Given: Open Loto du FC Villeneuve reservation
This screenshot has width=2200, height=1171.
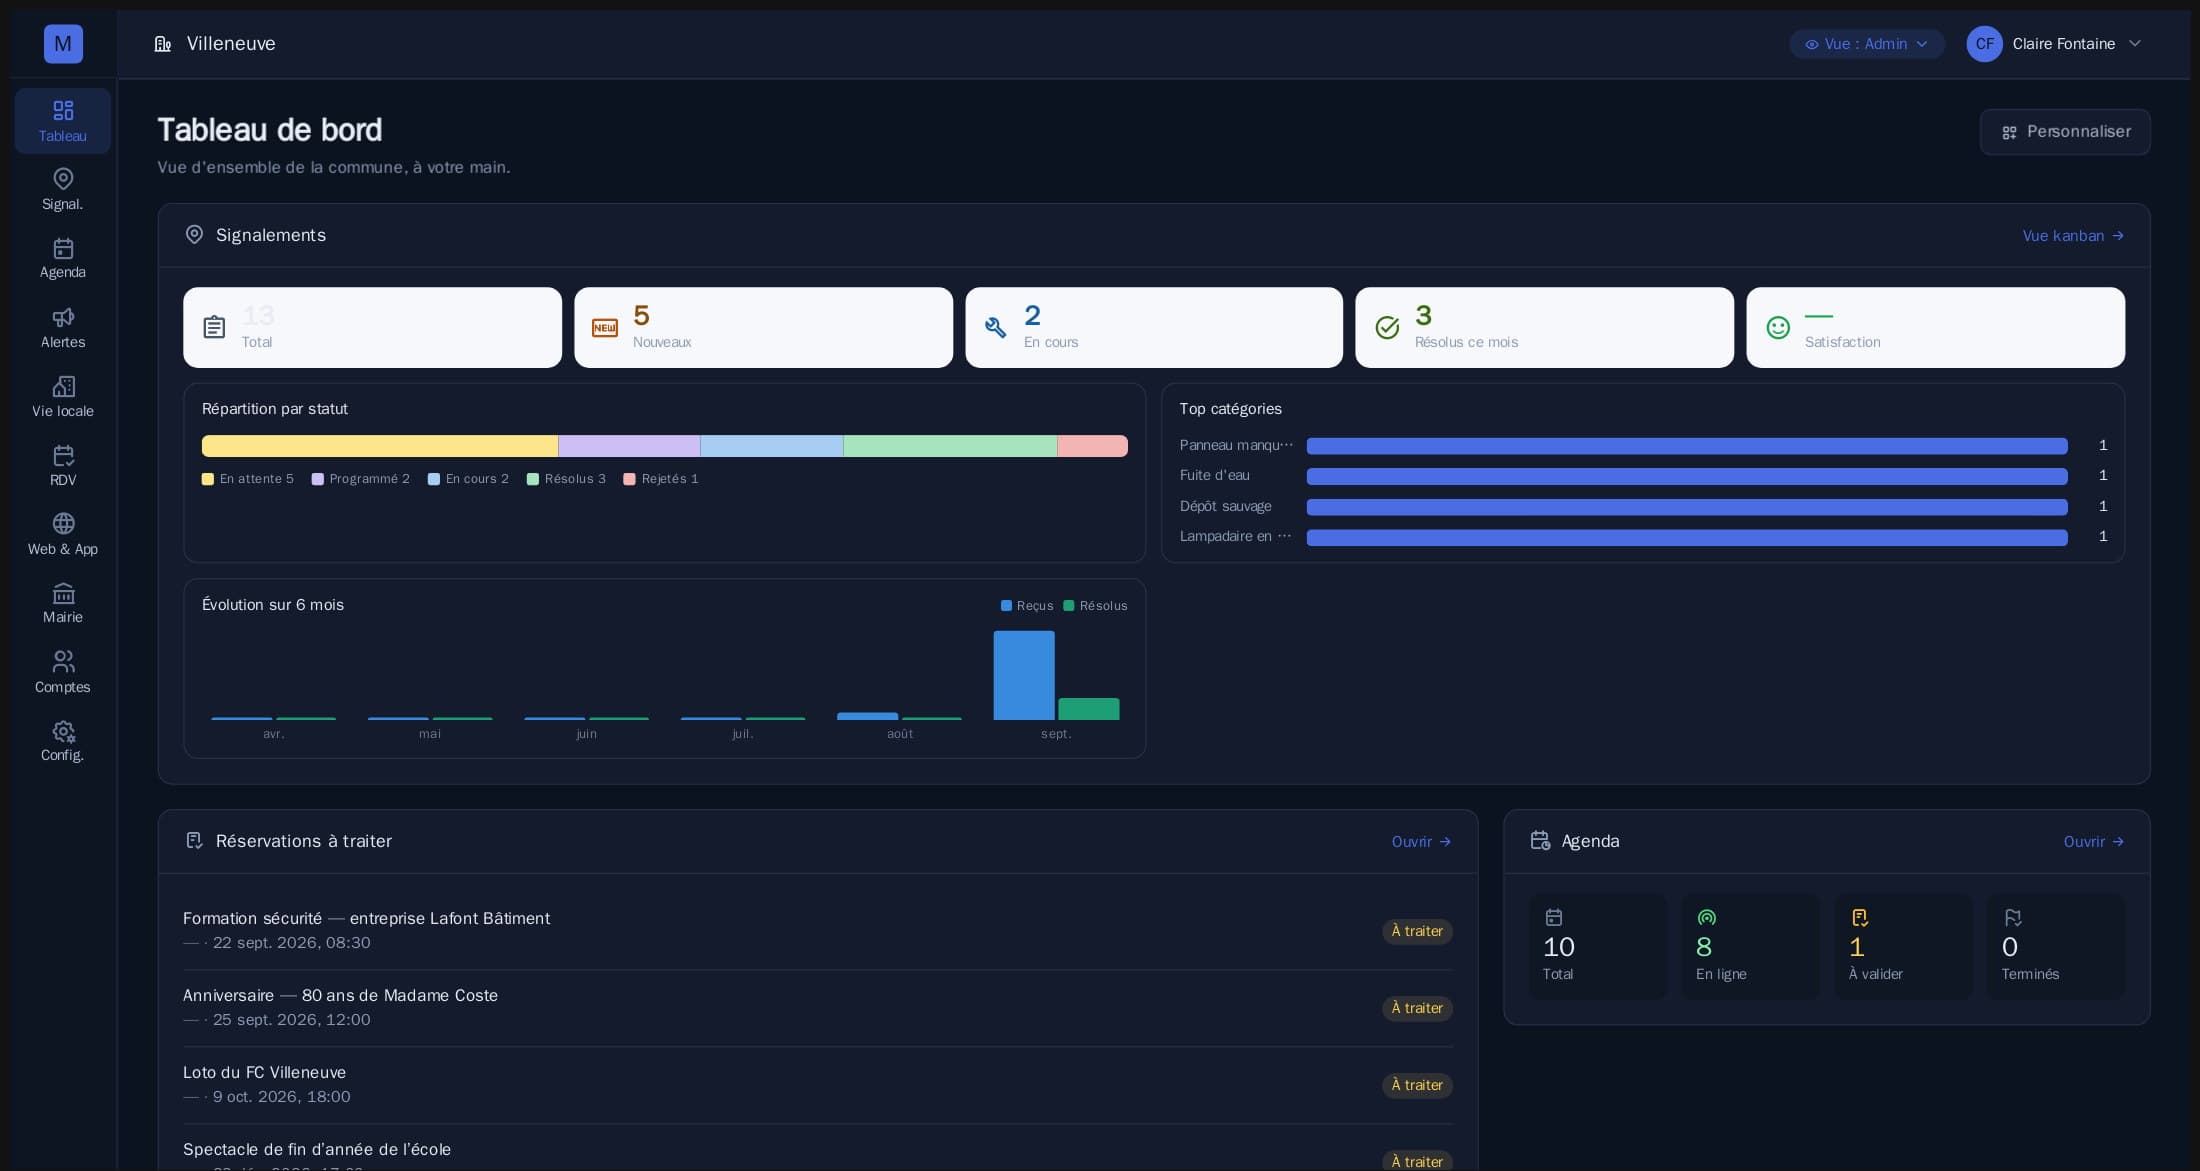Looking at the screenshot, I should click(817, 1085).
